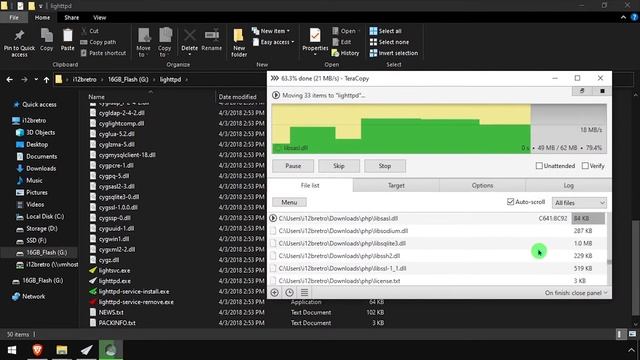Click Invert selection in ribbon
The height and width of the screenshot is (360, 640).
(x=393, y=53)
